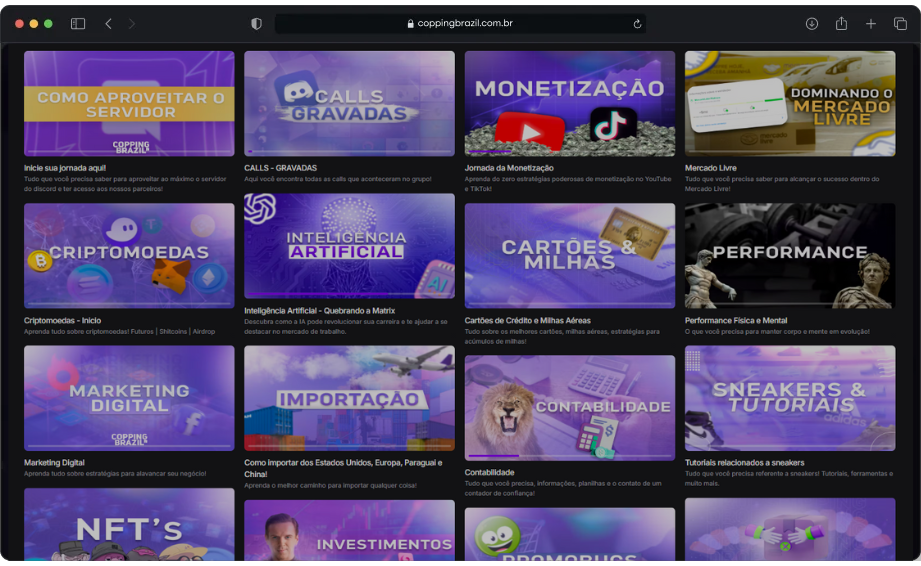This screenshot has width=921, height=566.
Task: Open the Criptomoedas course thumbnail
Action: (x=129, y=255)
